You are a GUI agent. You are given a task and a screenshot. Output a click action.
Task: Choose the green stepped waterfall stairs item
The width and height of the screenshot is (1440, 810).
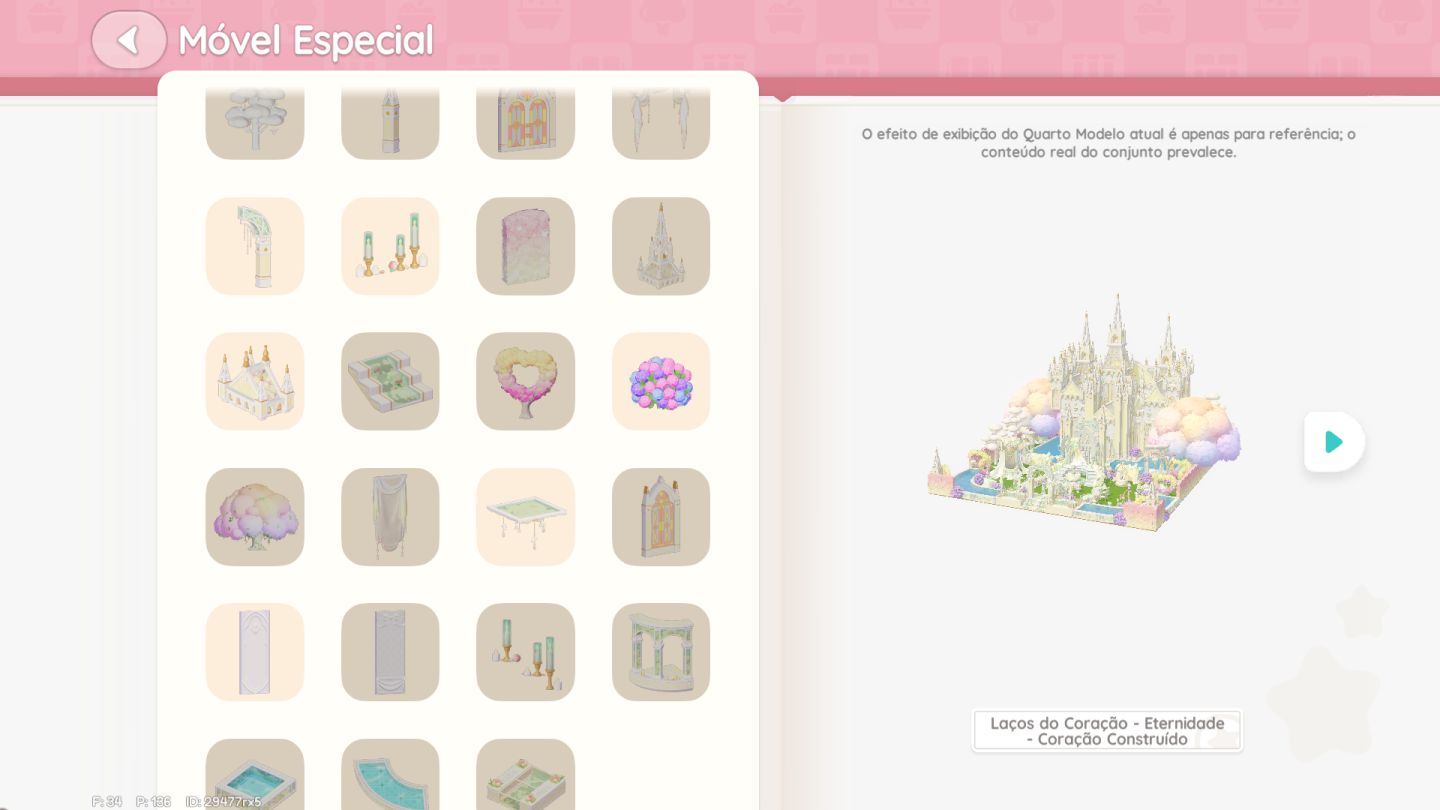click(390, 381)
